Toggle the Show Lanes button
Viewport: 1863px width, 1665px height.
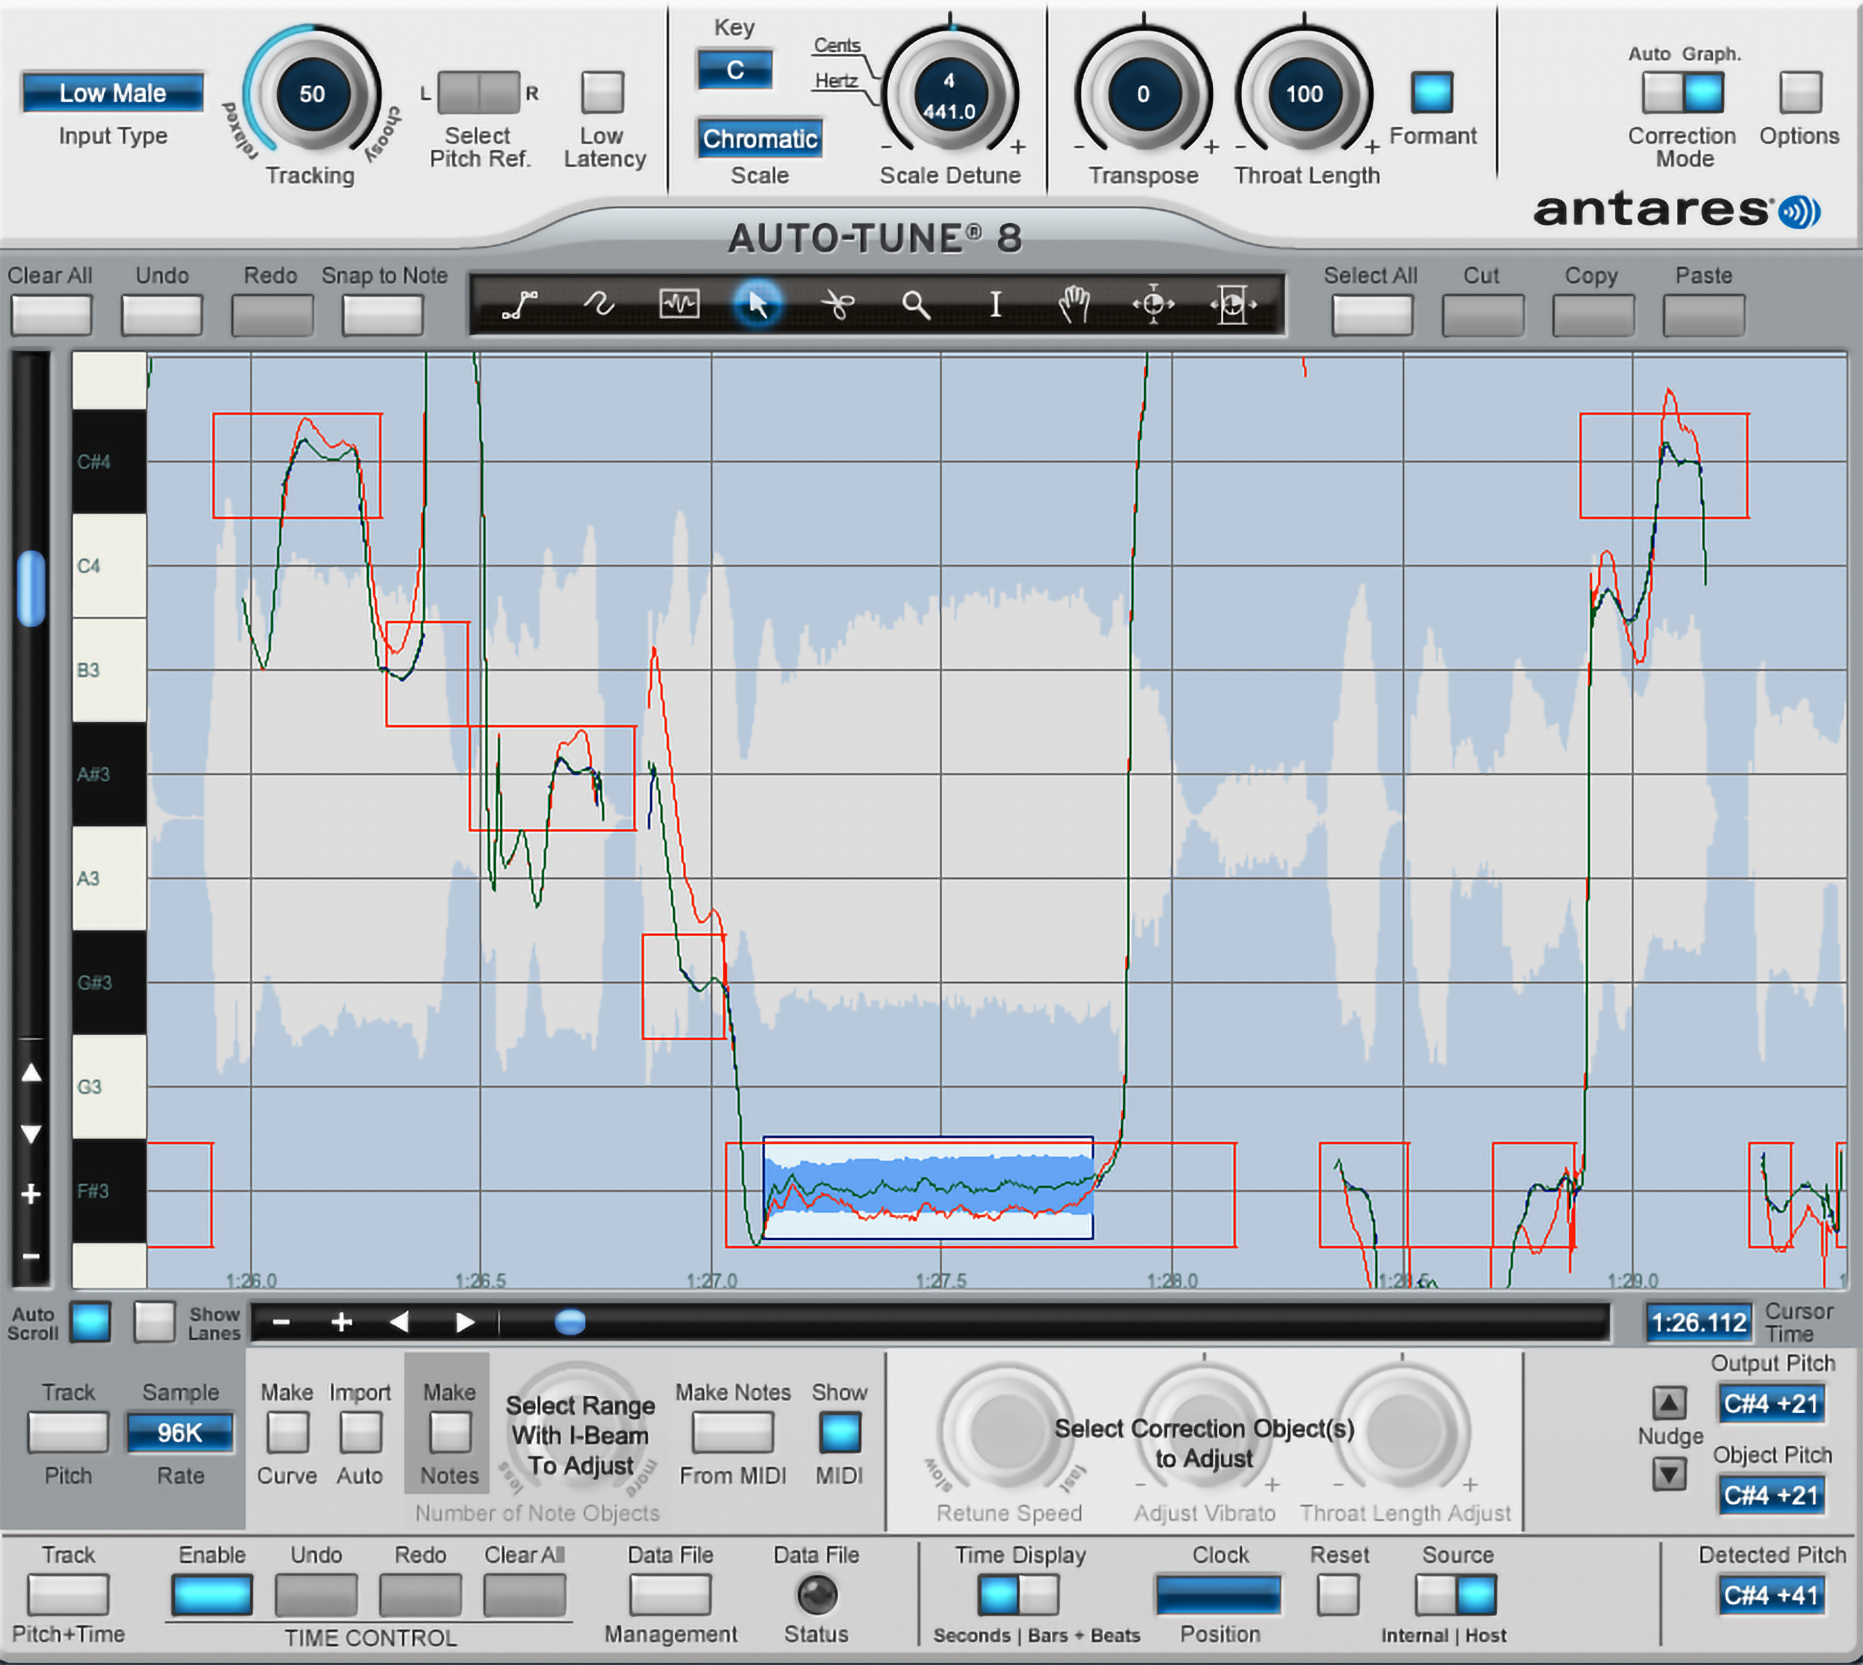154,1322
